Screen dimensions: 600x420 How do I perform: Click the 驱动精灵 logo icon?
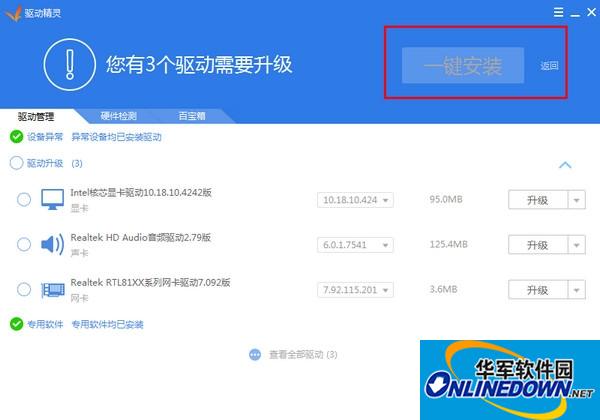coord(13,13)
